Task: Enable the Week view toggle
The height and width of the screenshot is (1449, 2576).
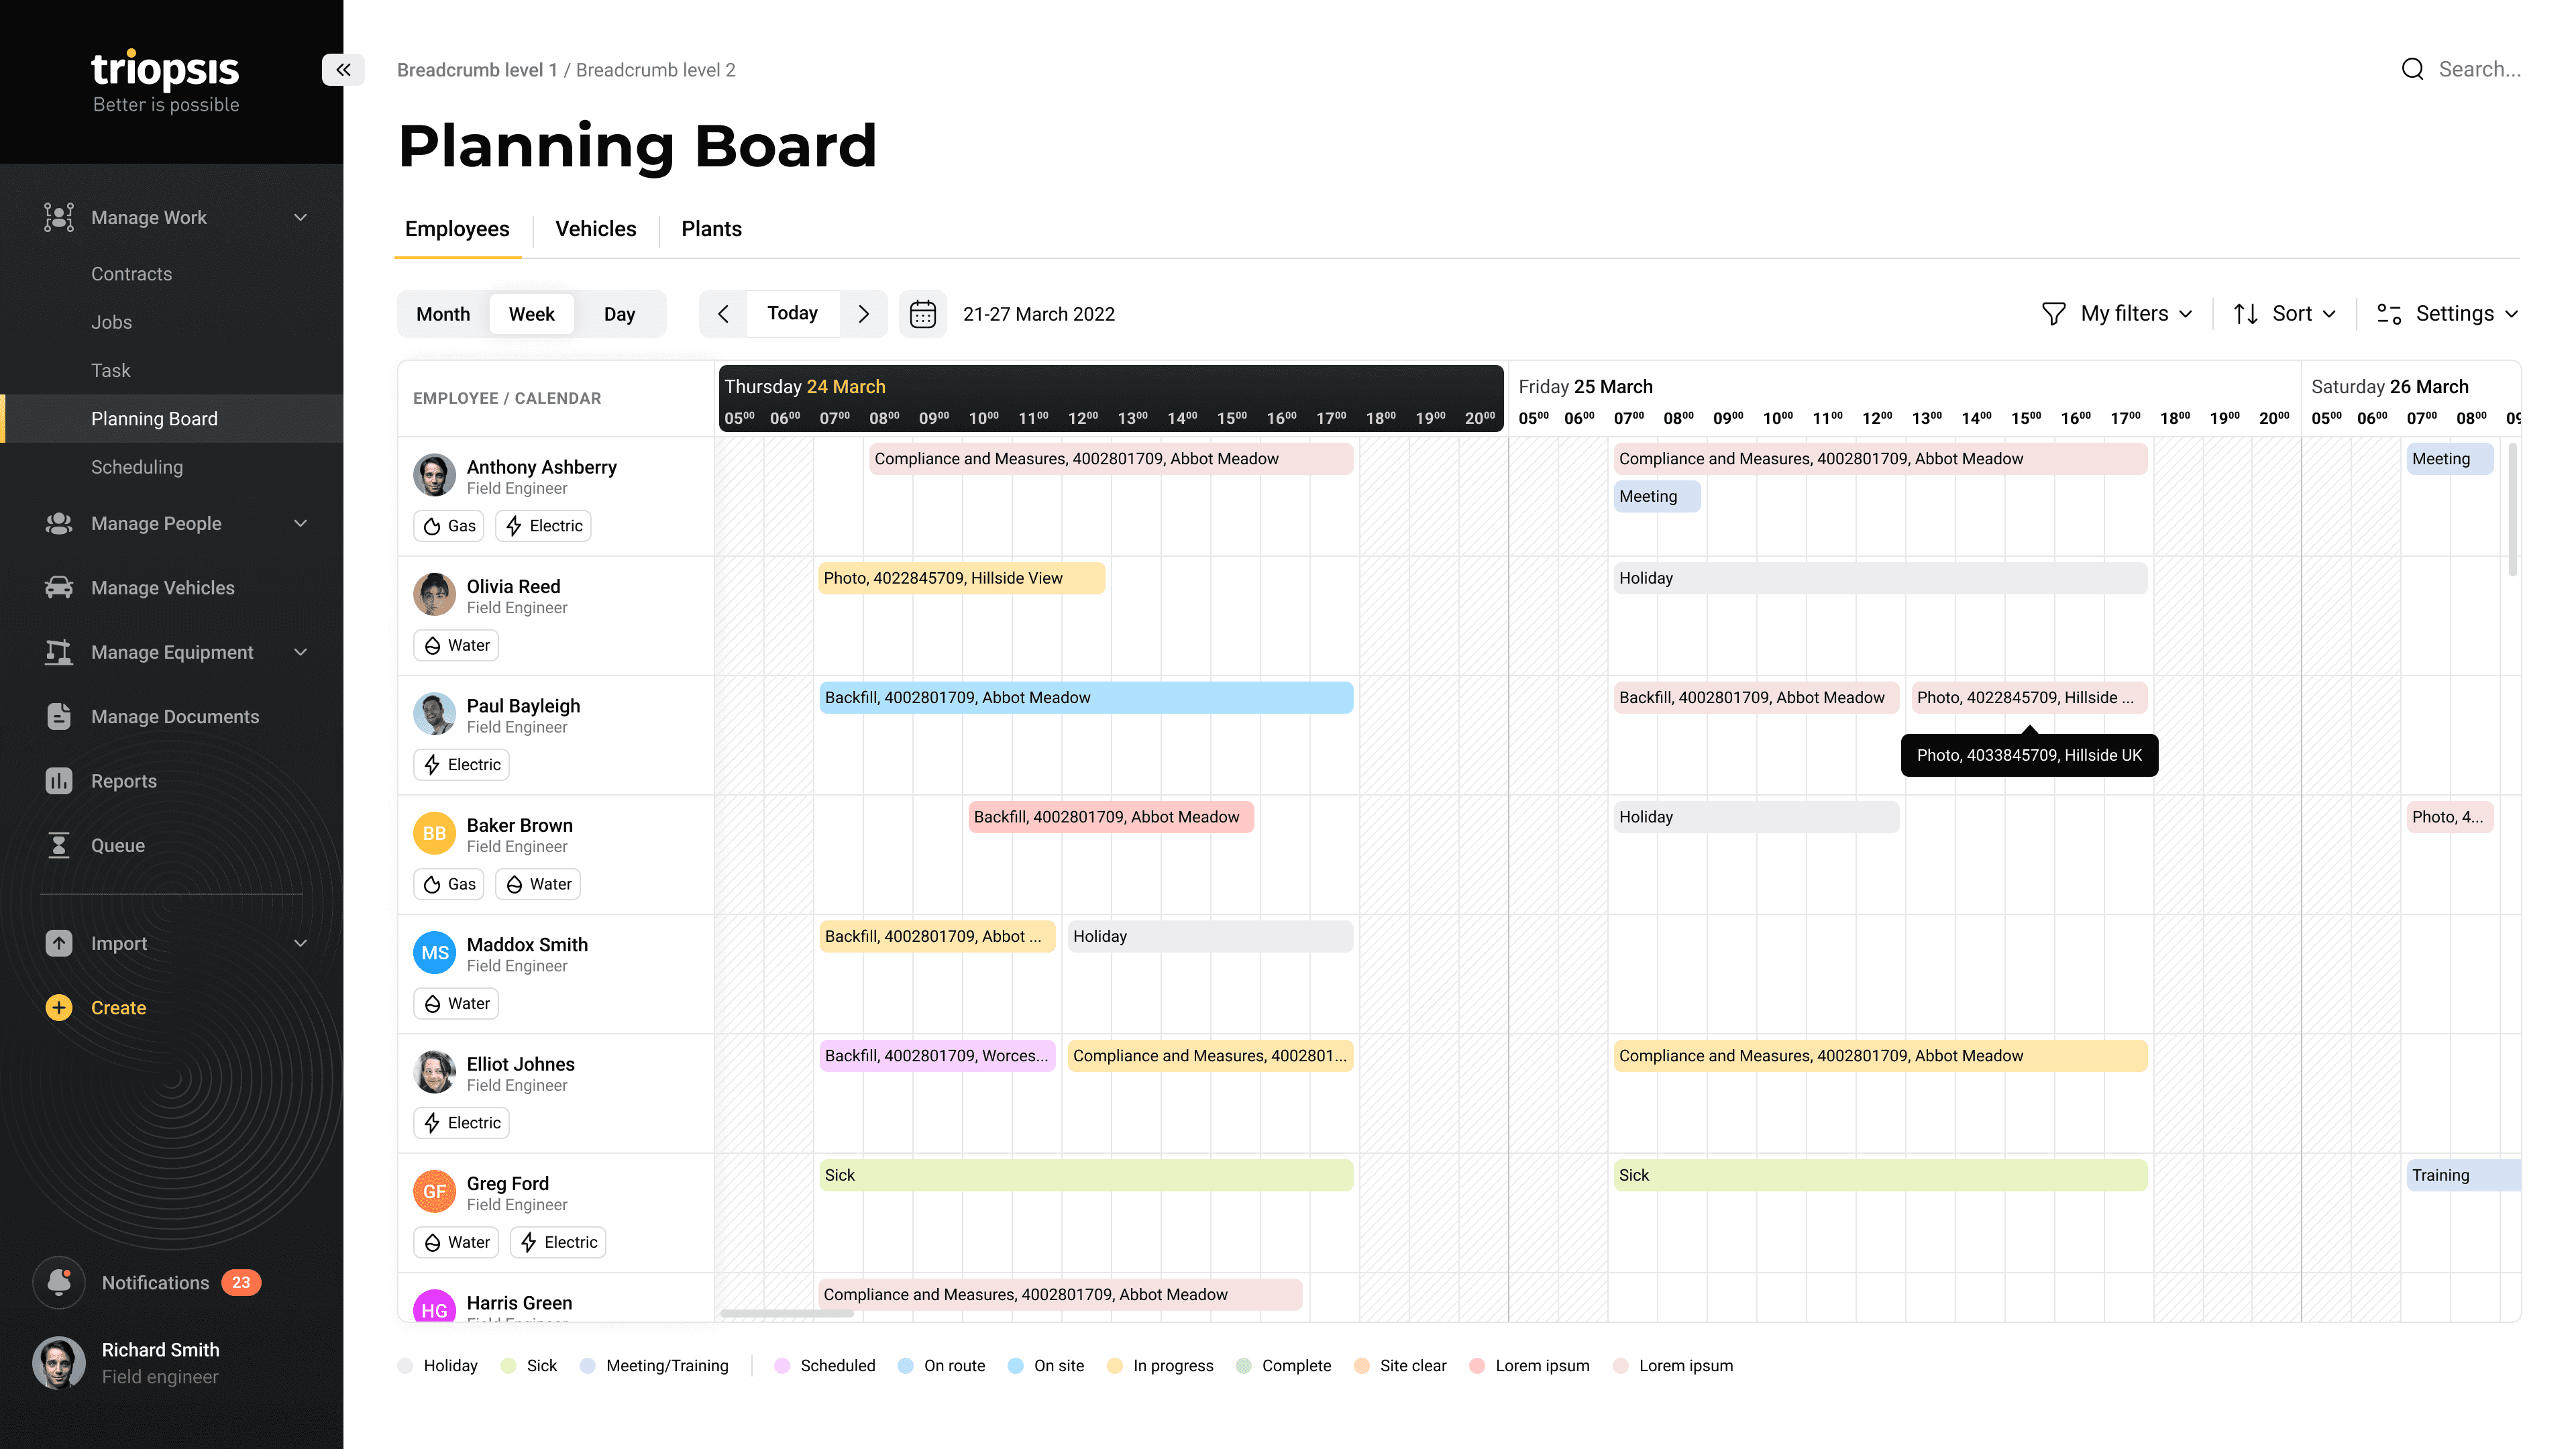Action: point(533,313)
